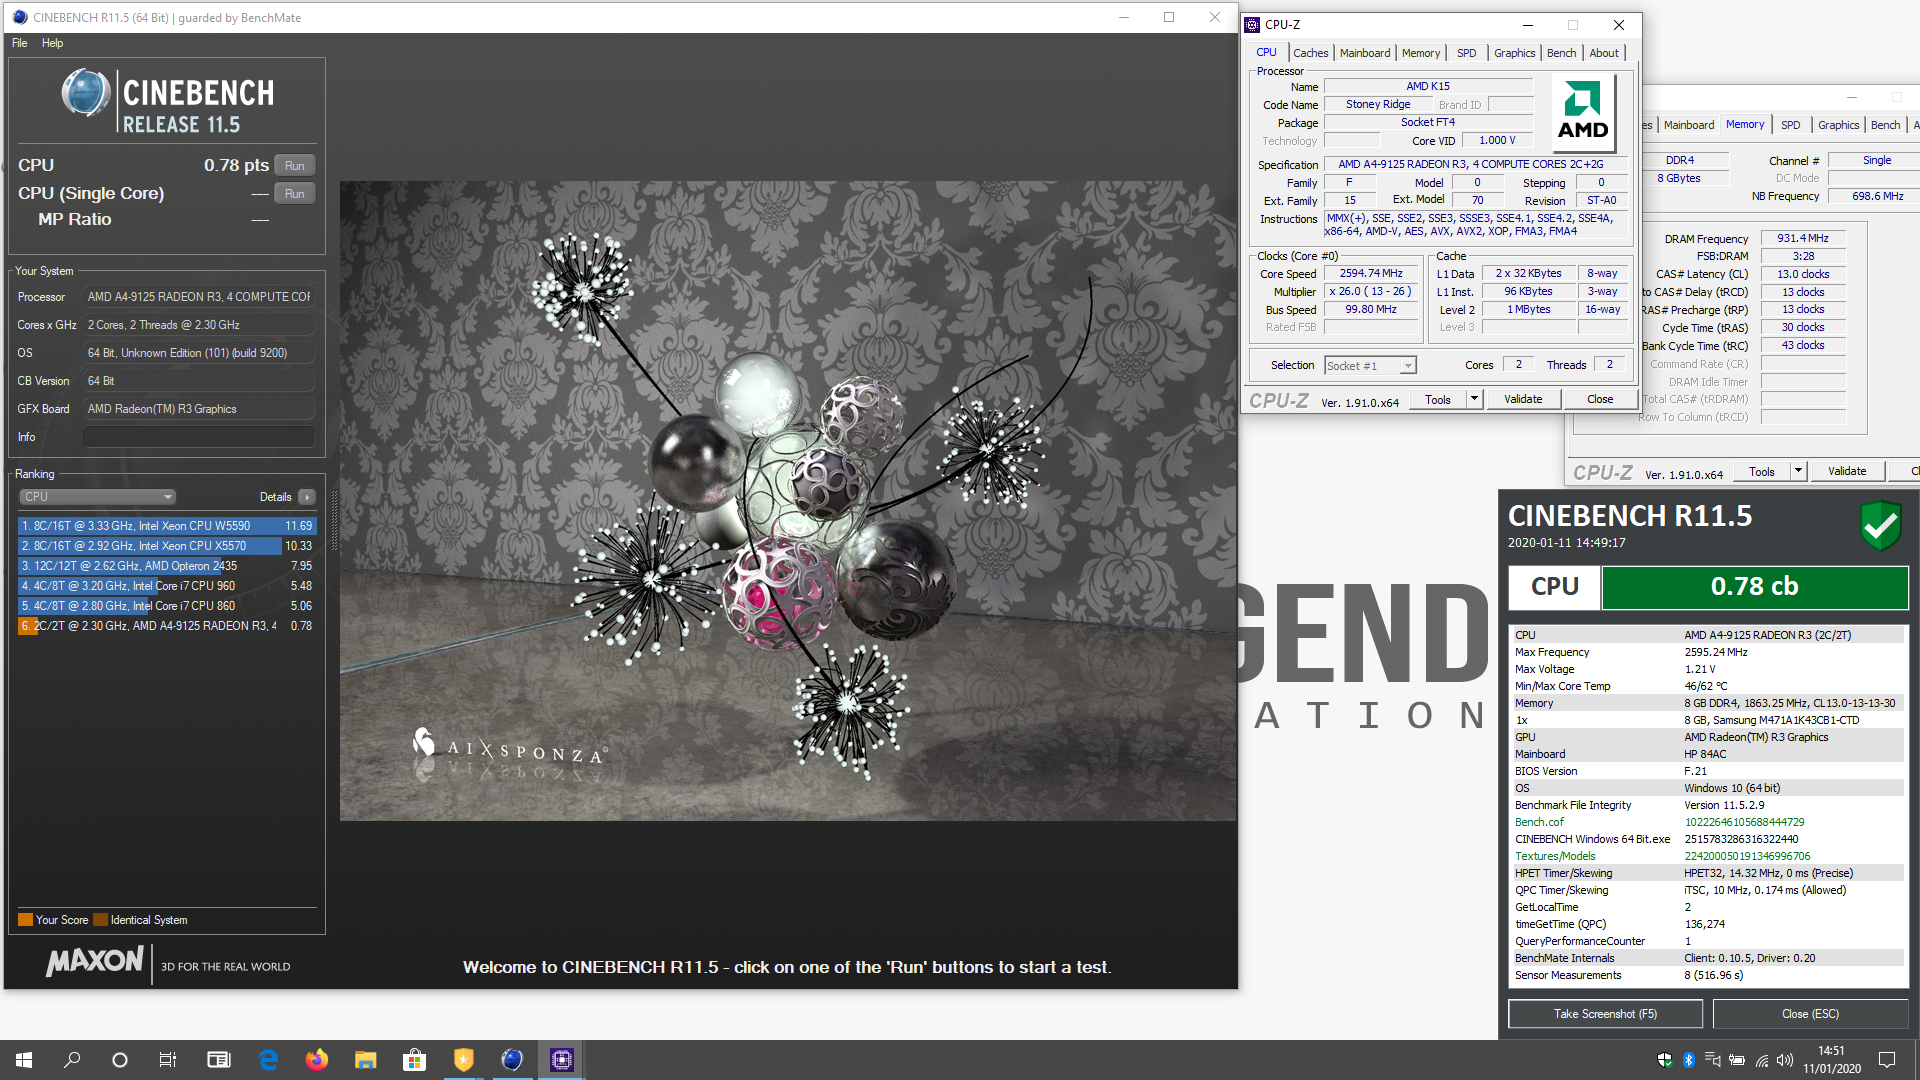Run the CPU benchmark test
This screenshot has height=1080, width=1920.
(x=295, y=166)
